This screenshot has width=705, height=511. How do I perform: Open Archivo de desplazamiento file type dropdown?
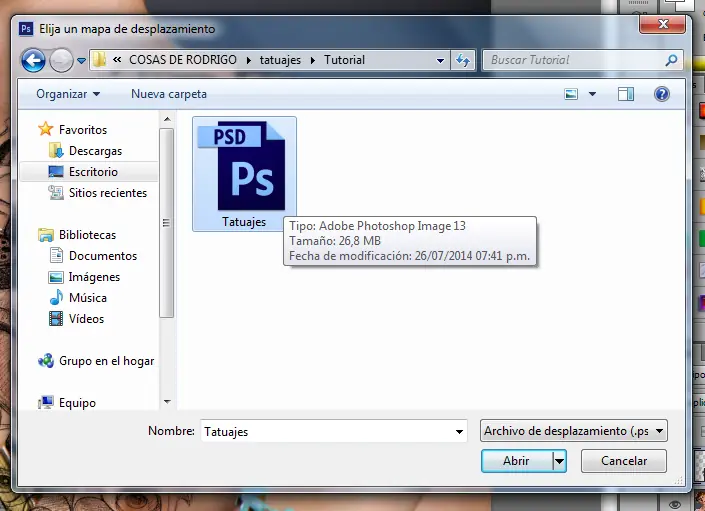(x=573, y=431)
